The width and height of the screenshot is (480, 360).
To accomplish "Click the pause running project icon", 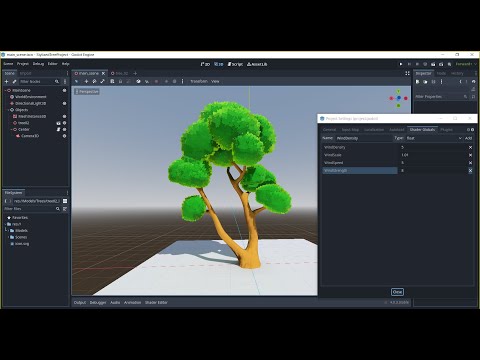I will coord(409,64).
